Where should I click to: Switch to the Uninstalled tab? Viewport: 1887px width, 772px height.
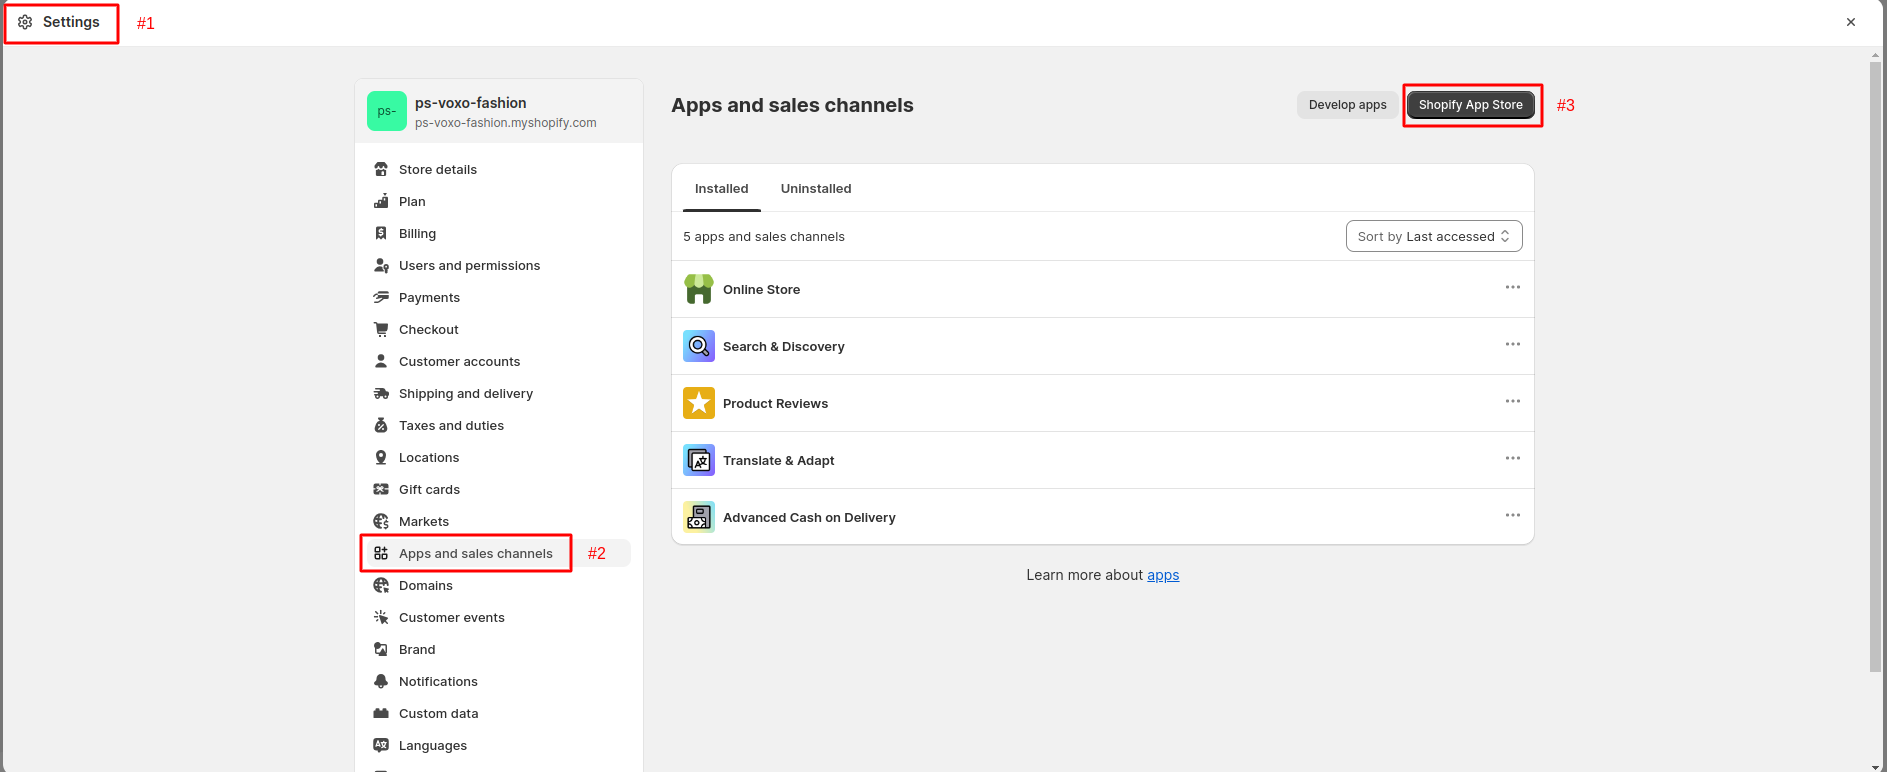[816, 188]
